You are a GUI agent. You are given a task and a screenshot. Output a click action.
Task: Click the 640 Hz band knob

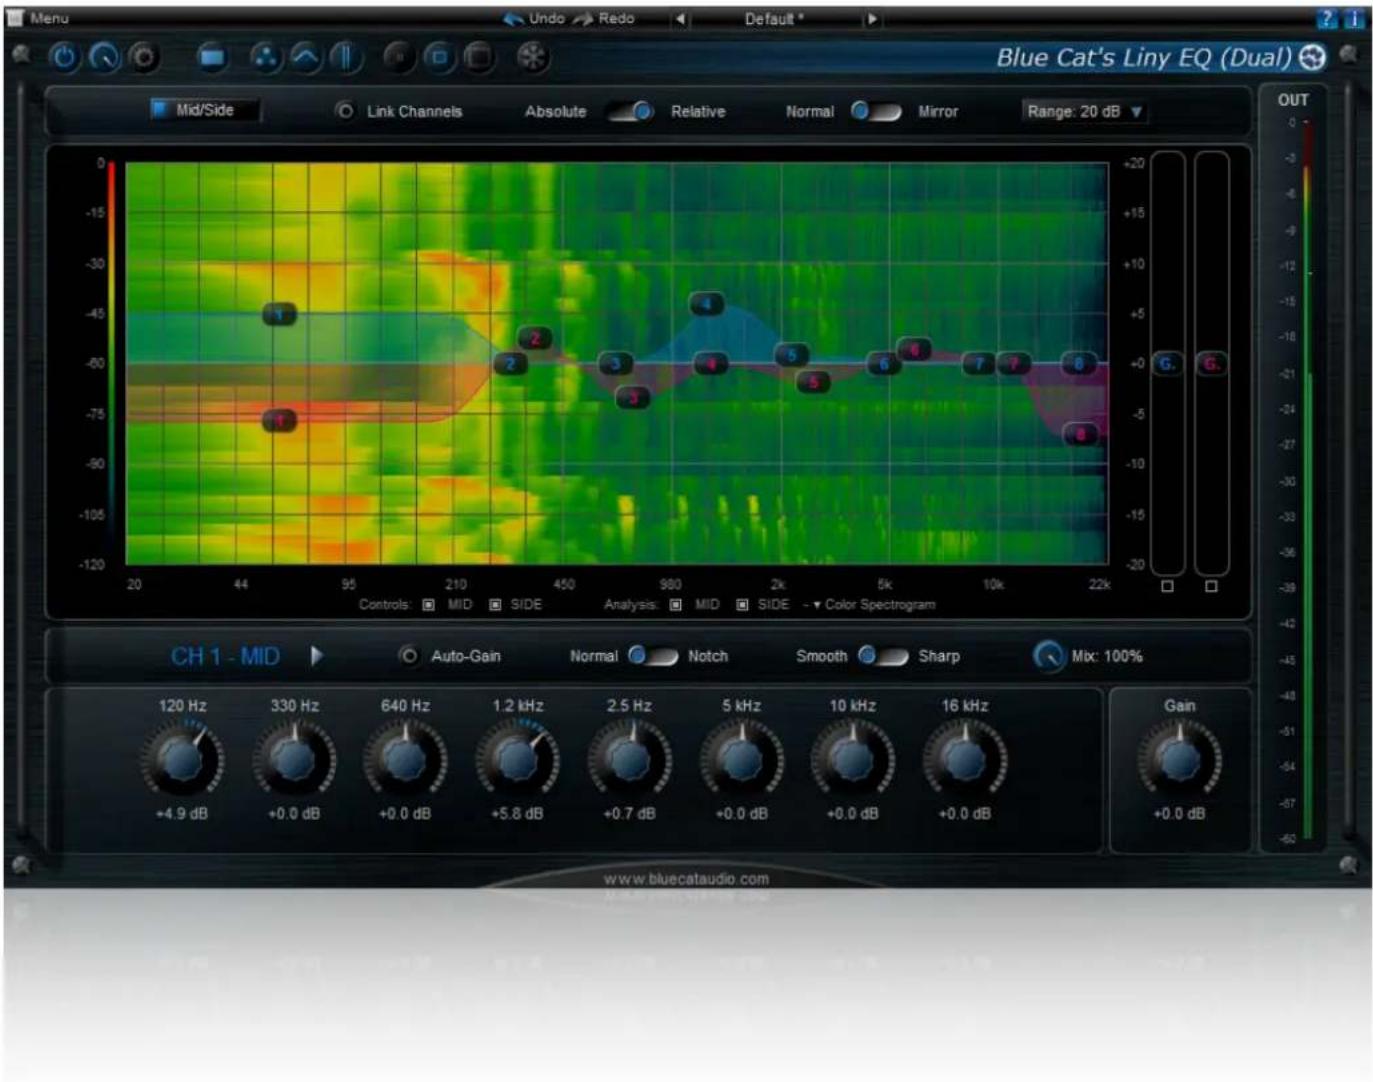(405, 760)
